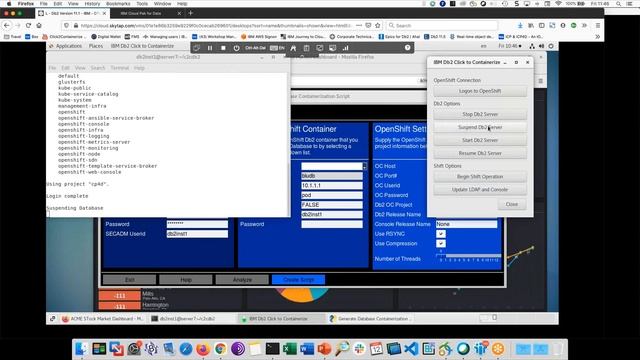
Task: Open the macOS Bookmarks menu
Action: [x=118, y=4]
